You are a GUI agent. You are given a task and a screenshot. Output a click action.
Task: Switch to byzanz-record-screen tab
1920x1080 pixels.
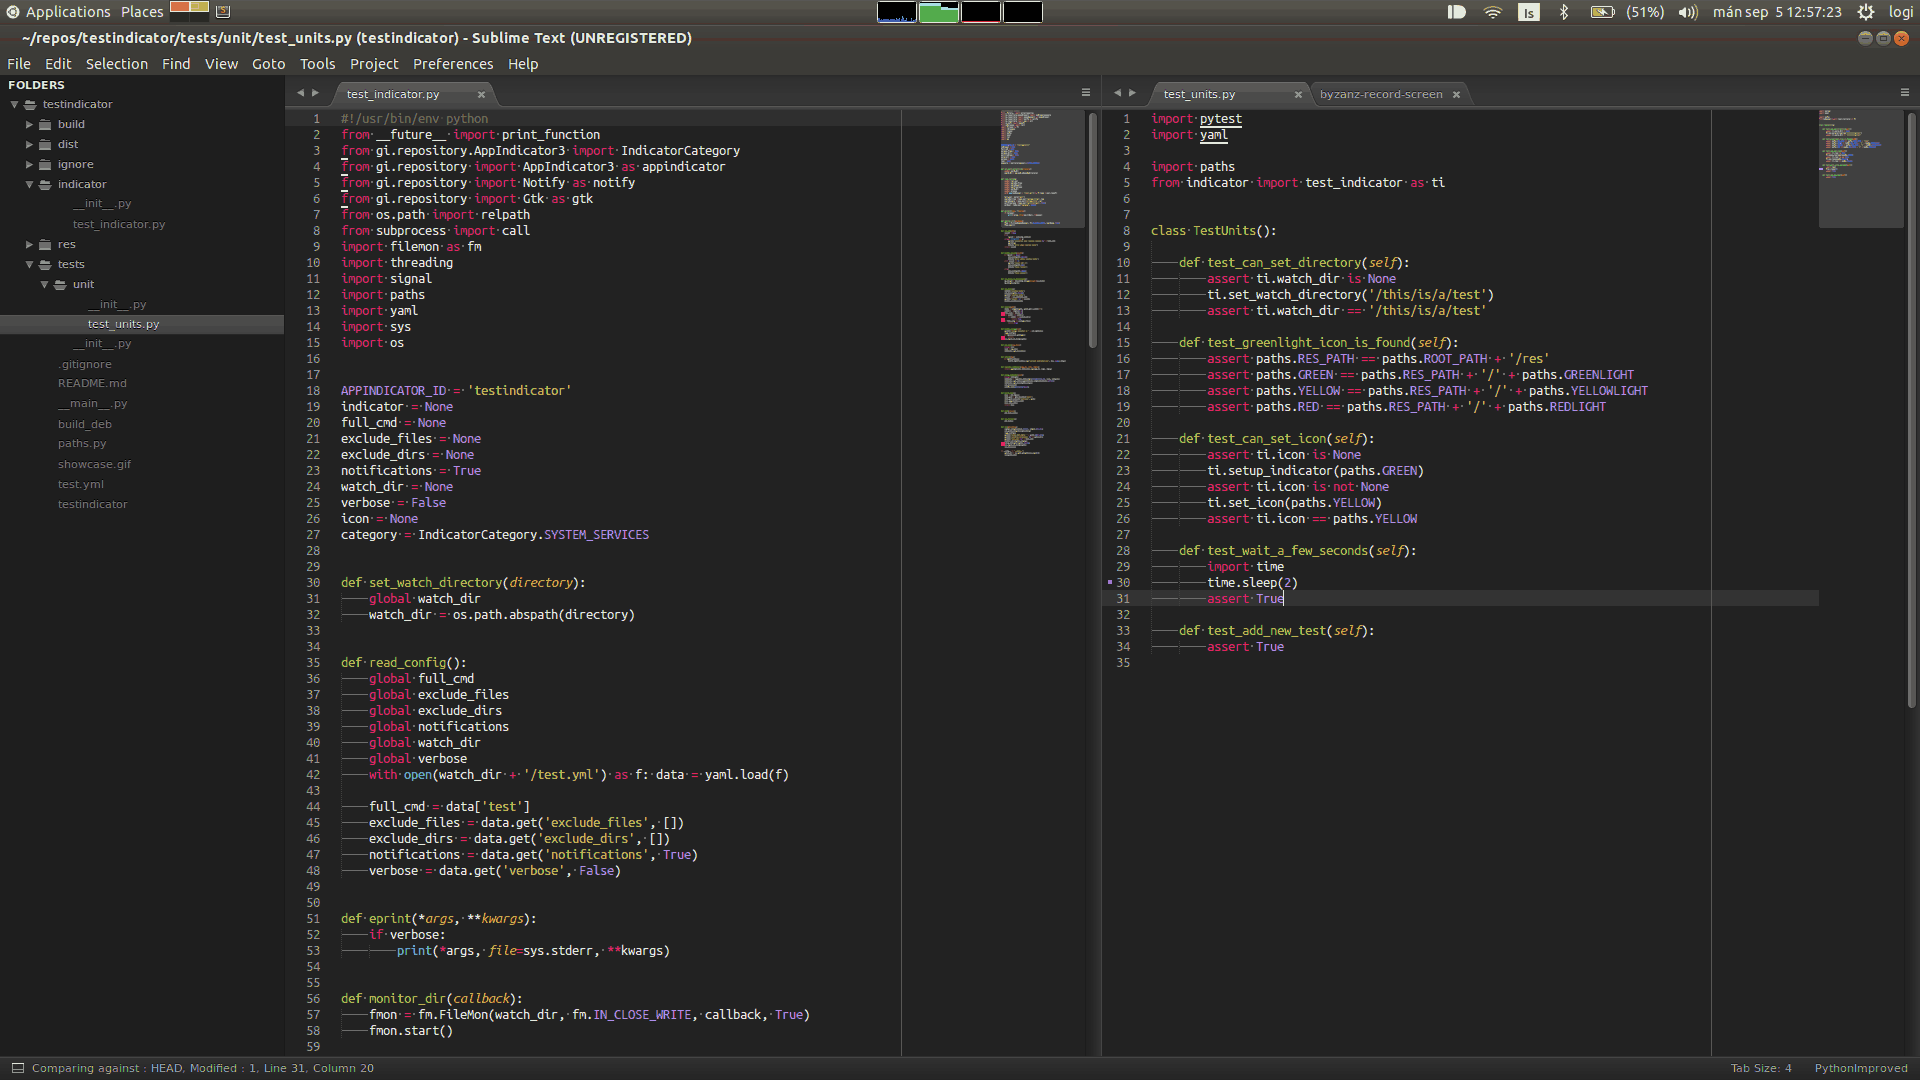point(1380,95)
